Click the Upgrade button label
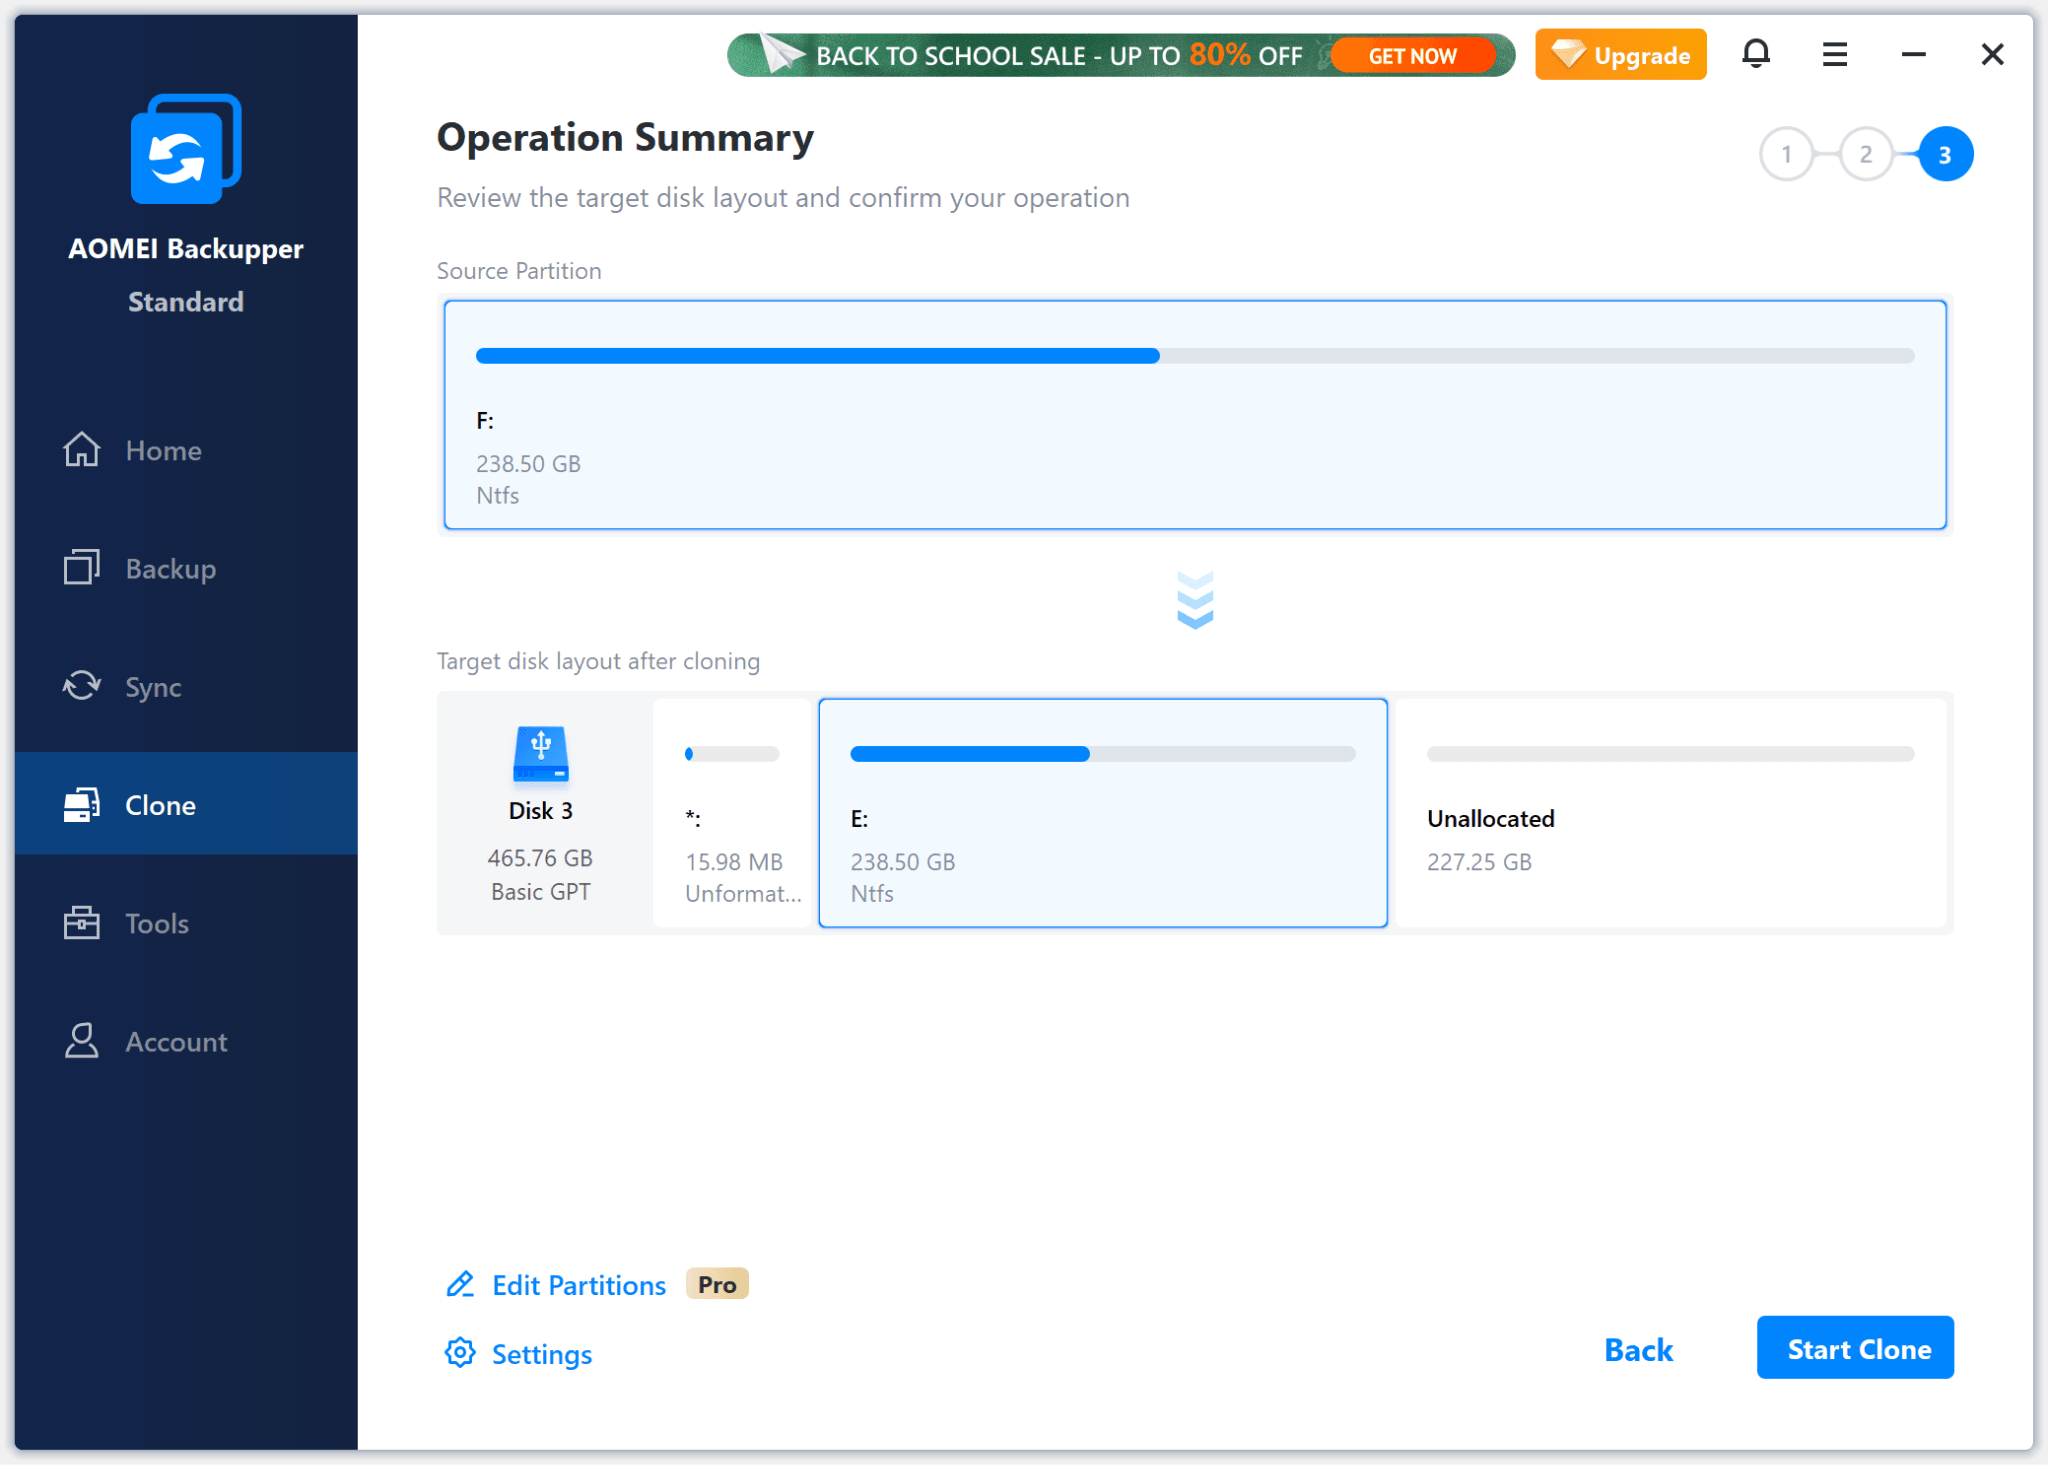This screenshot has width=2048, height=1465. coord(1642,56)
